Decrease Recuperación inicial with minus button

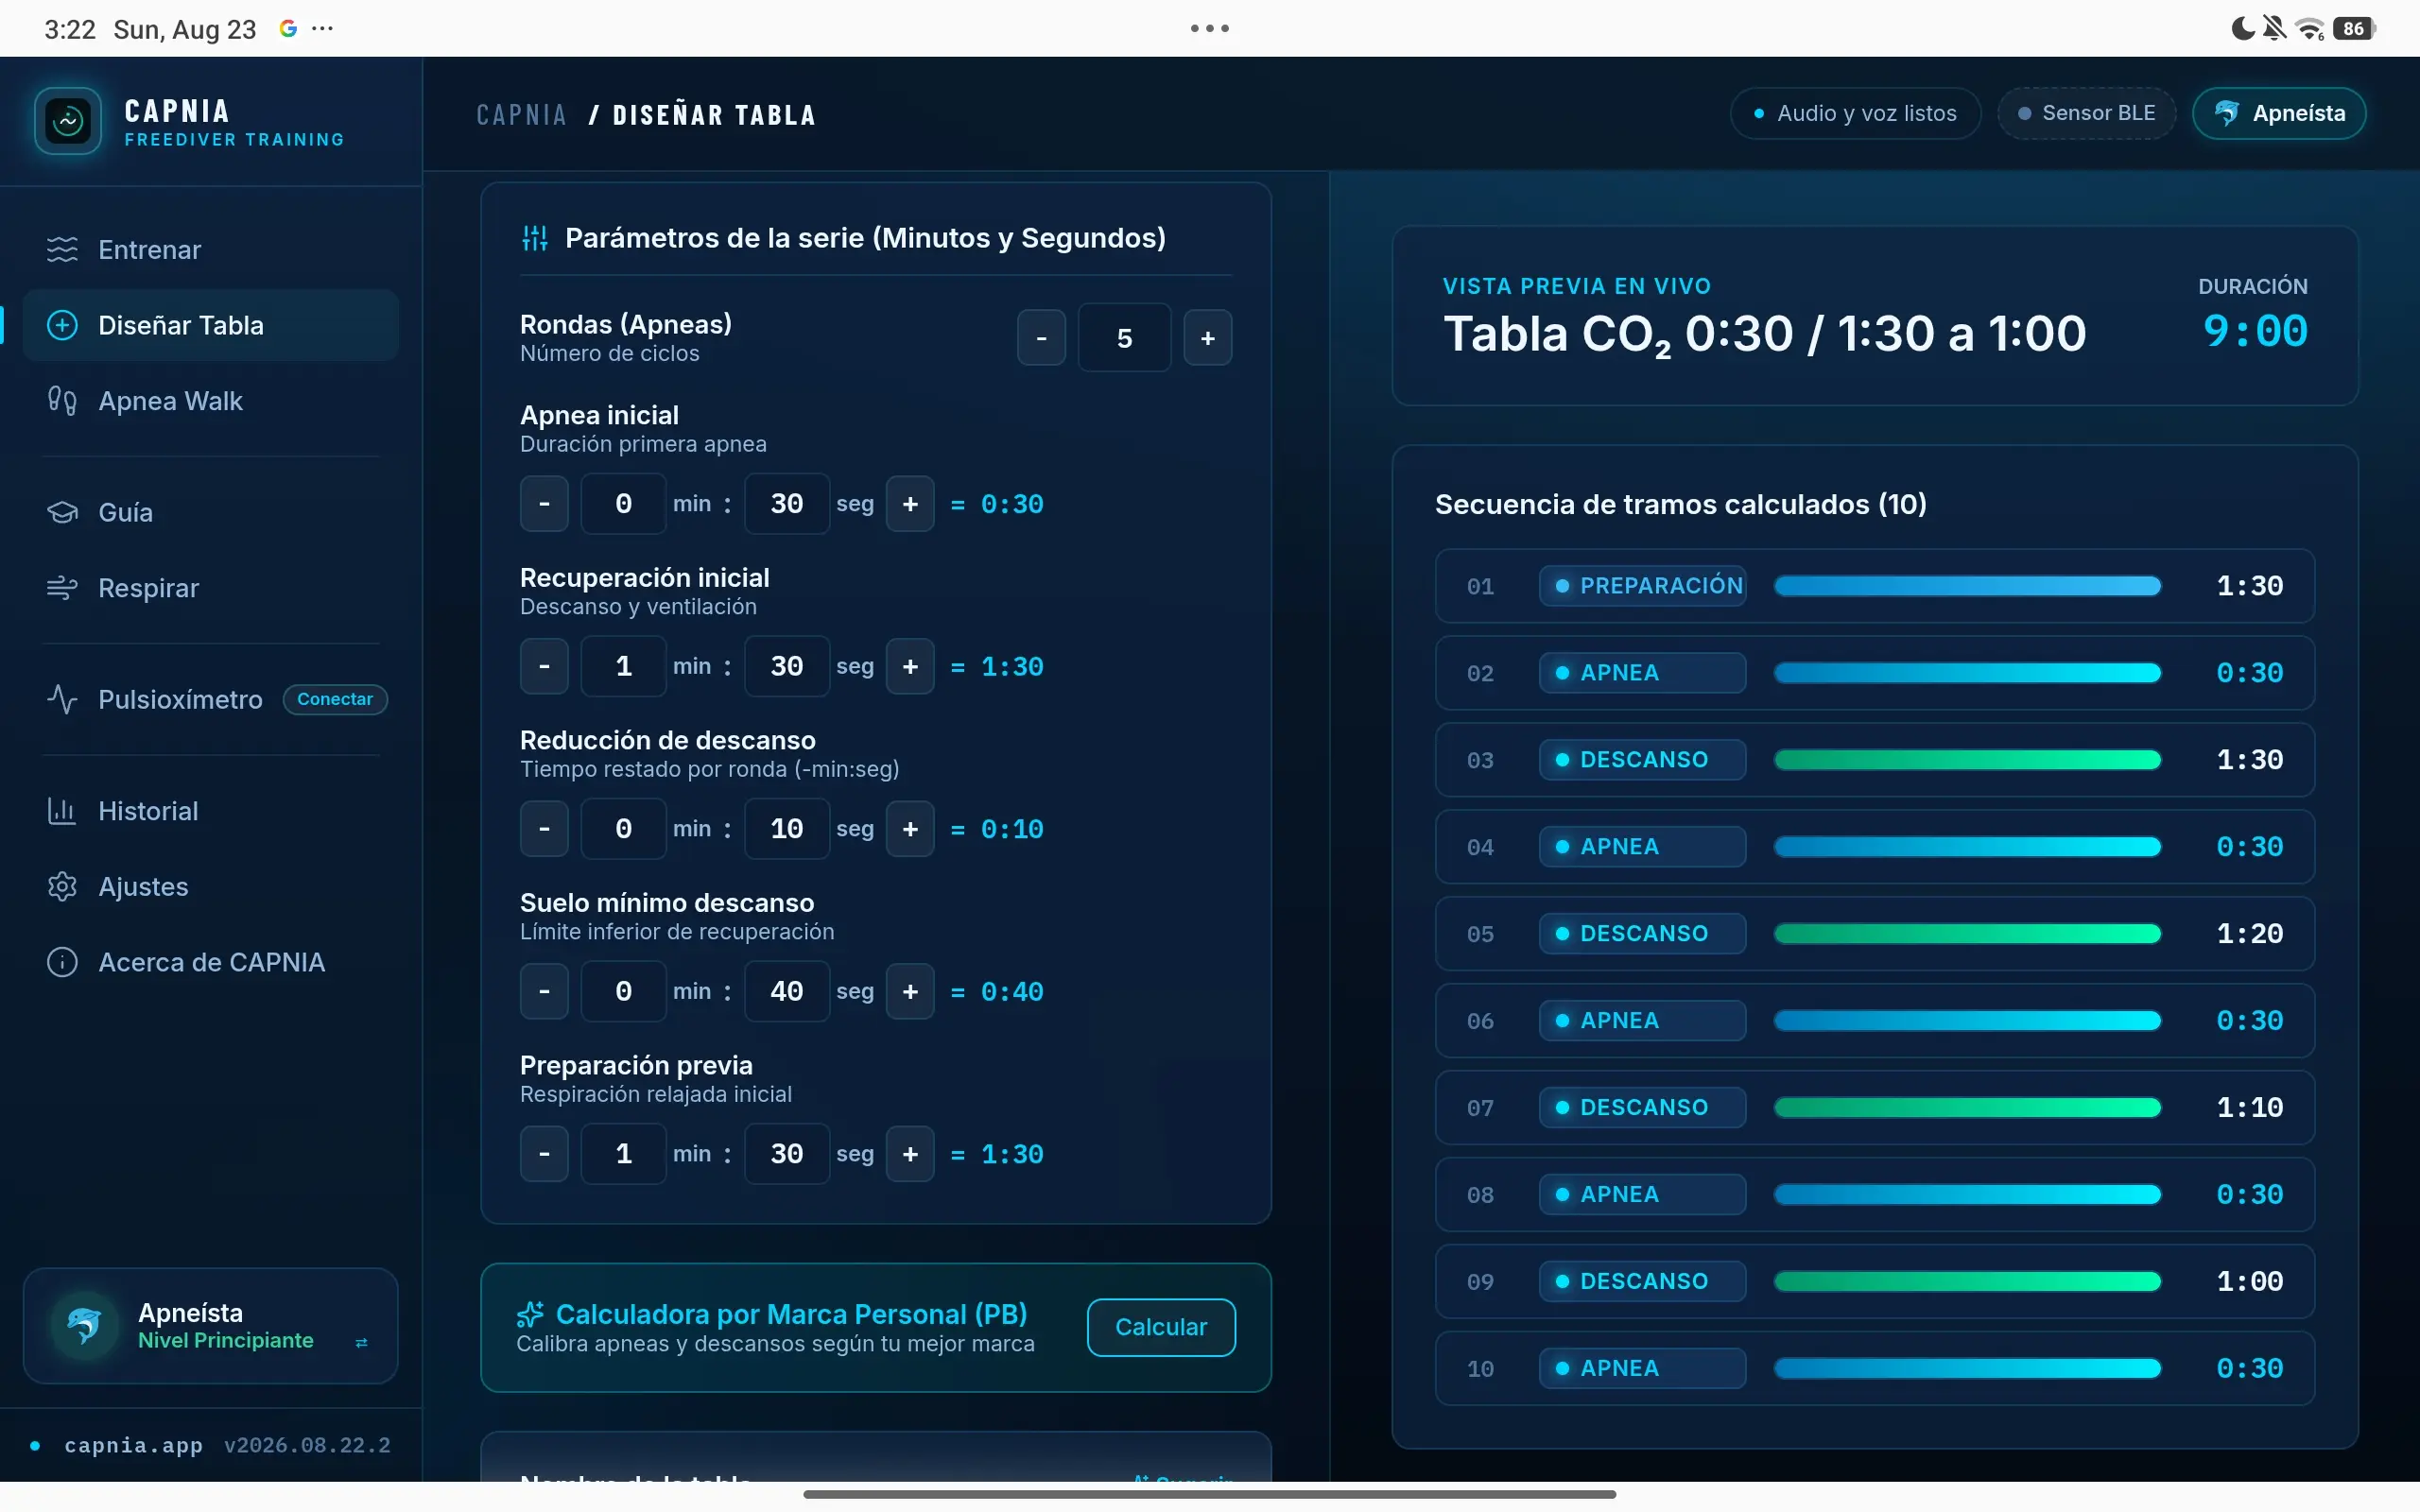(x=544, y=666)
